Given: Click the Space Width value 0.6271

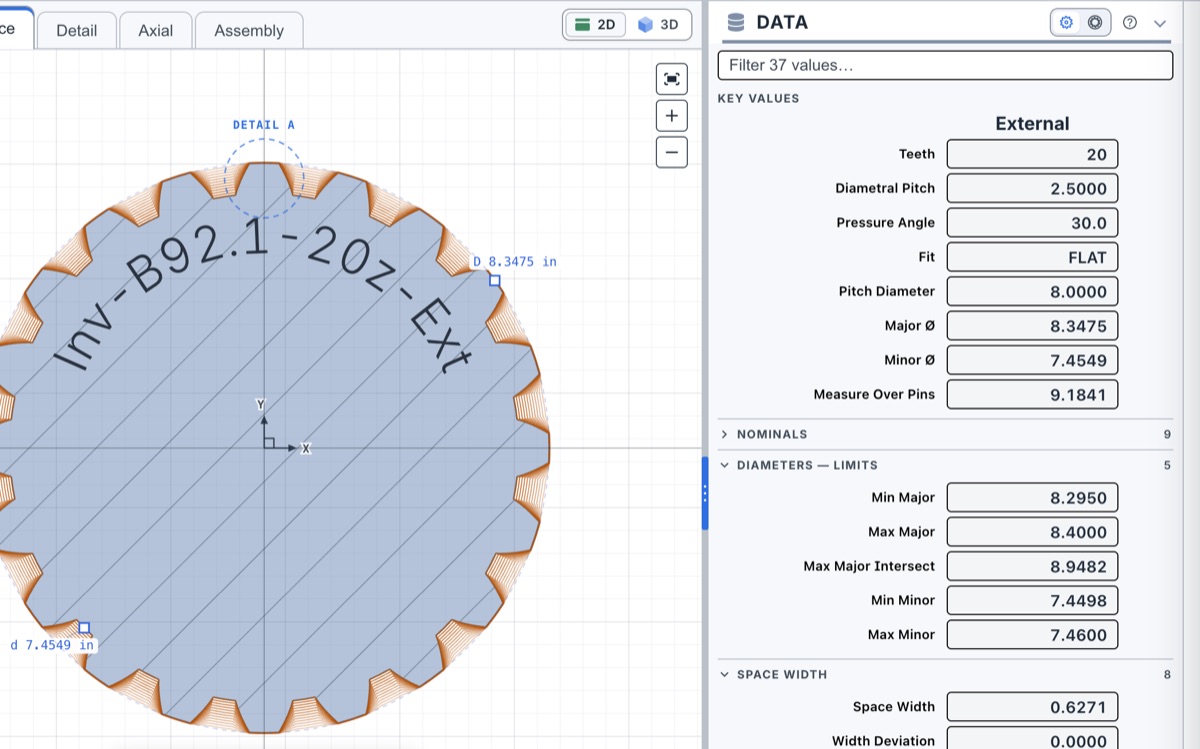Looking at the screenshot, I should coord(1032,707).
